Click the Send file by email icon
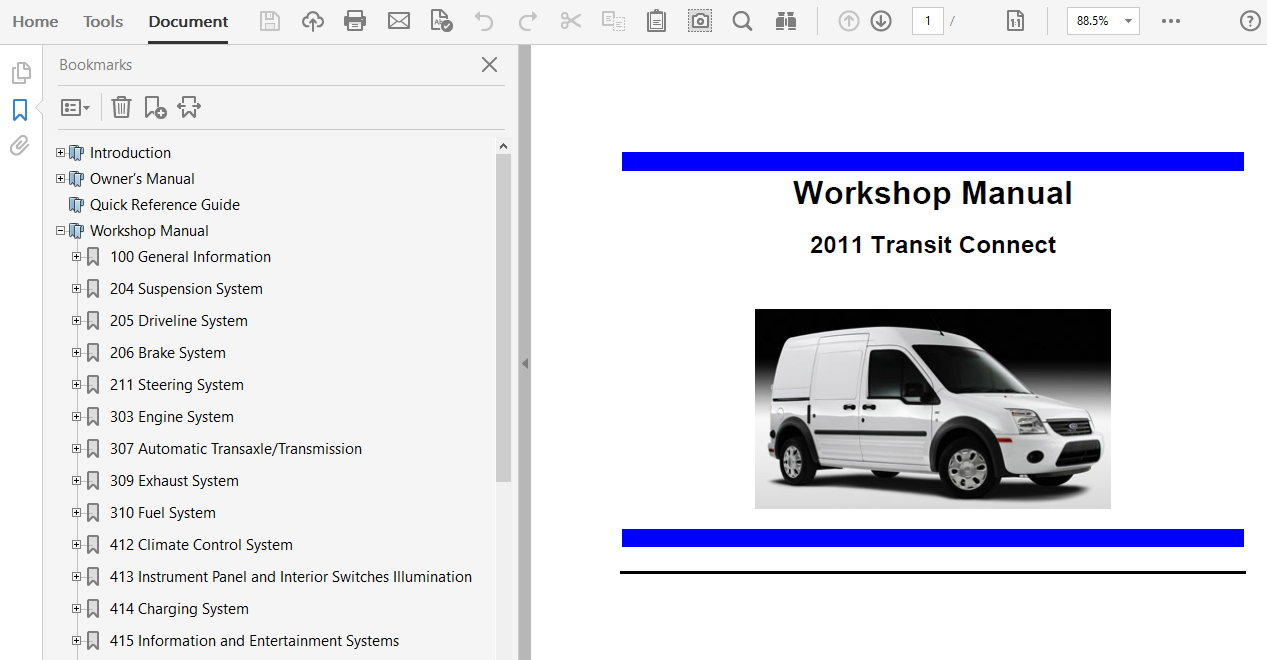The image size is (1267, 660). [399, 21]
